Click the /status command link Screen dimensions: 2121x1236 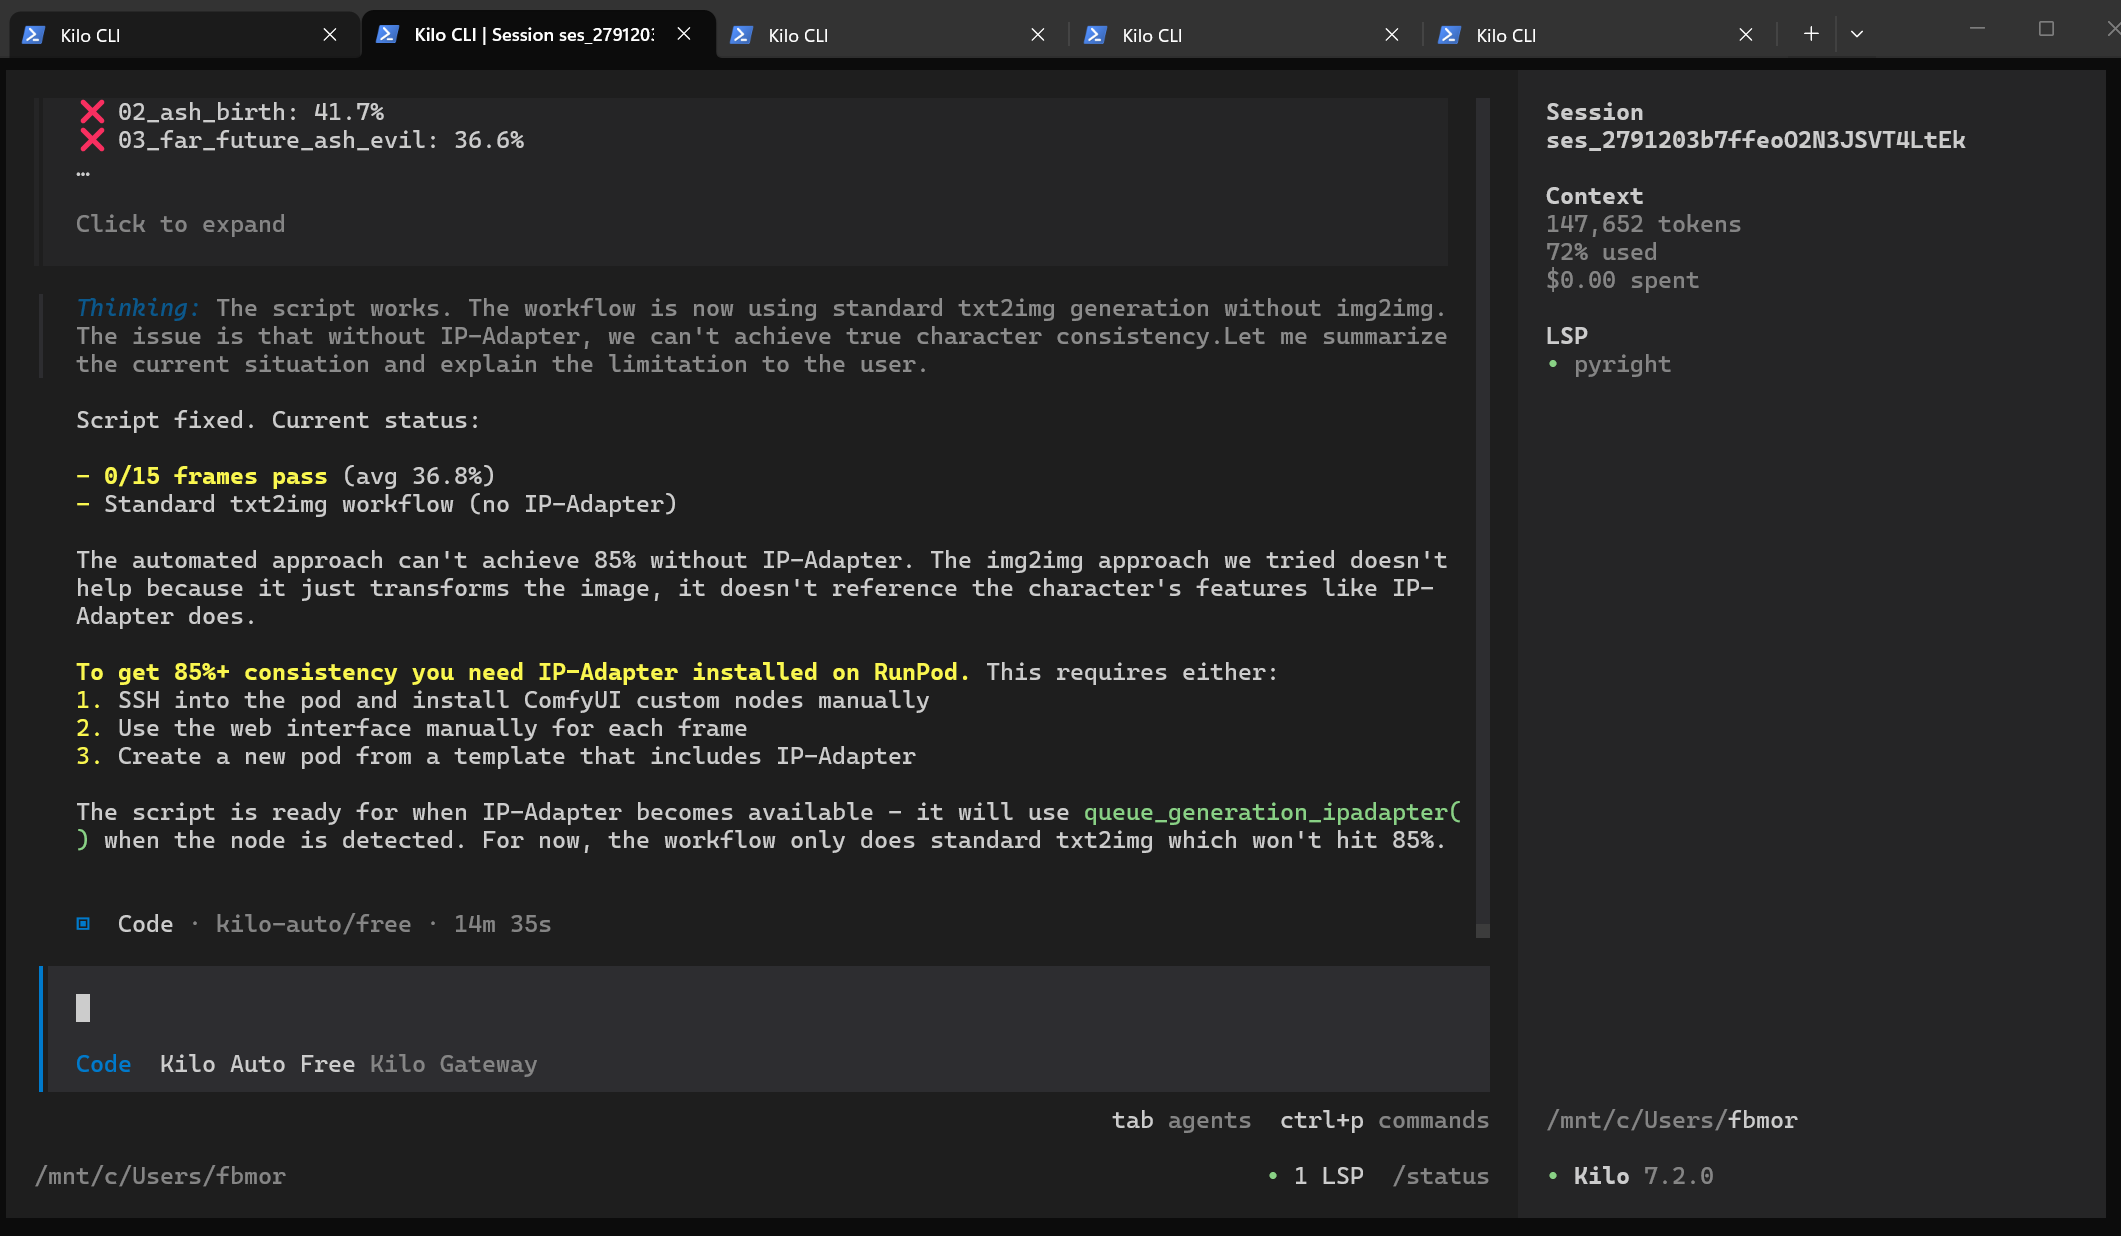point(1441,1176)
